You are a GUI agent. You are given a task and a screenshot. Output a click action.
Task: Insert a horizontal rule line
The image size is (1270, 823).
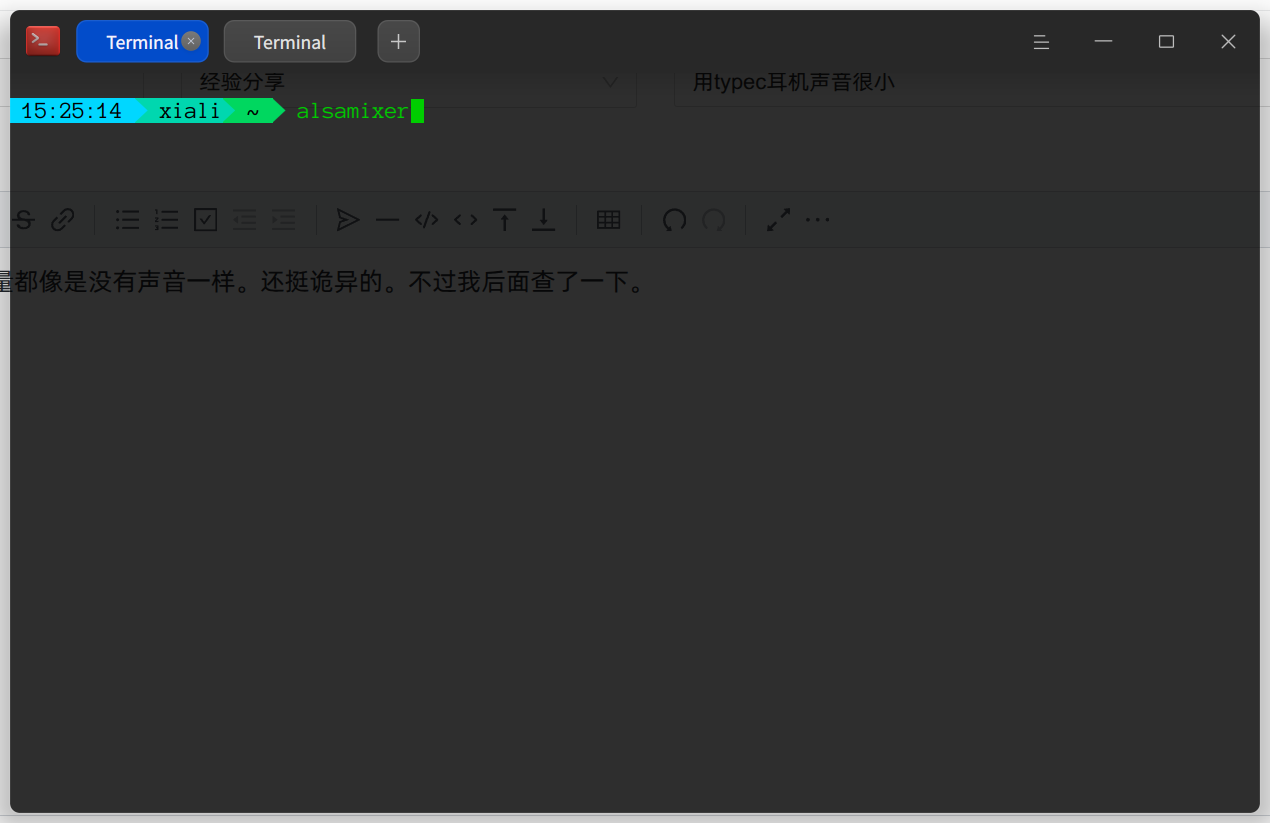387,220
